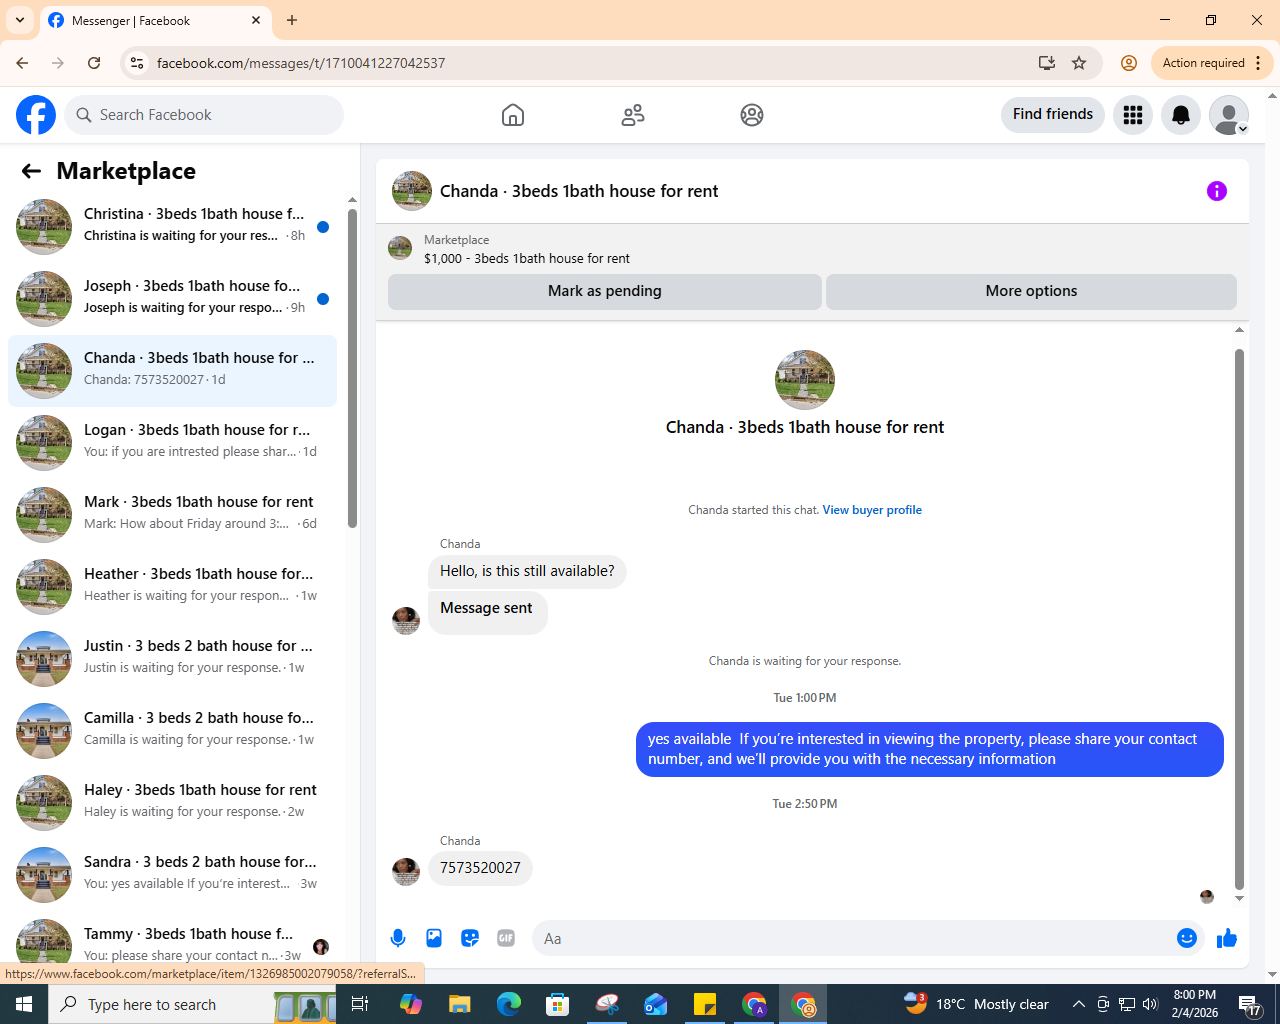
Task: Open Heather conversation
Action: 172,587
